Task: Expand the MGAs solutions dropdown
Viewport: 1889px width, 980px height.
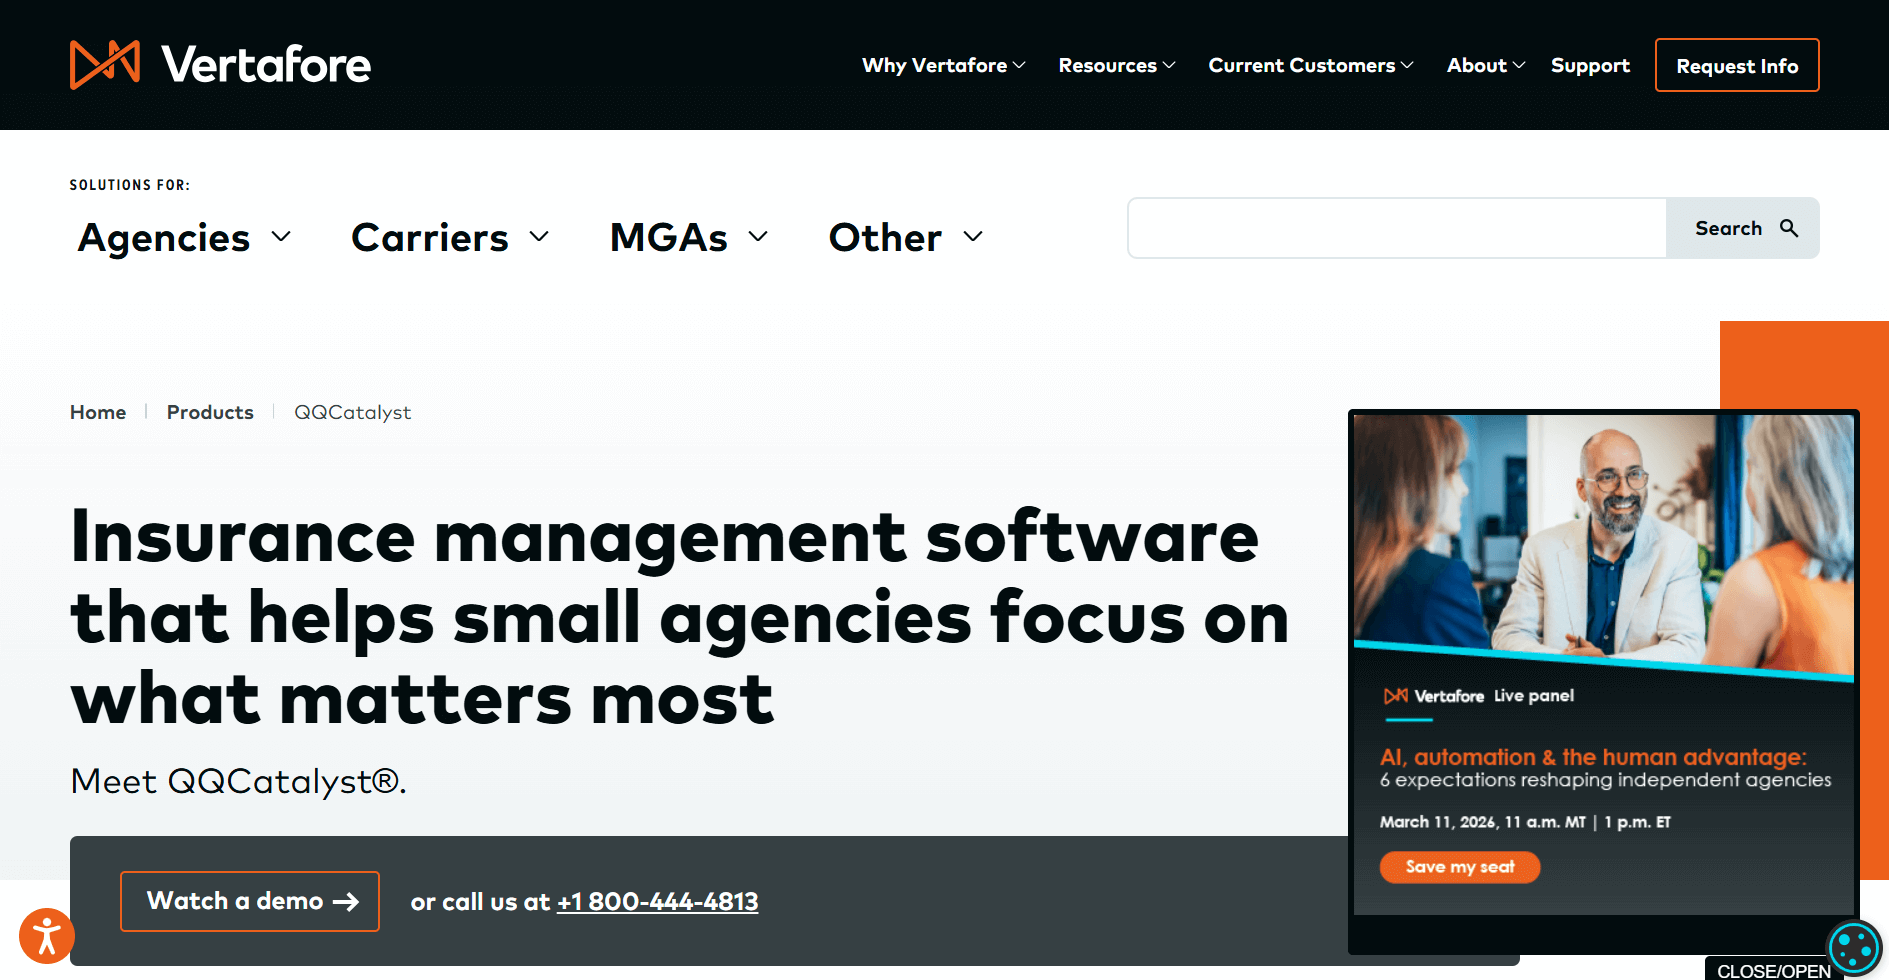Action: point(689,238)
